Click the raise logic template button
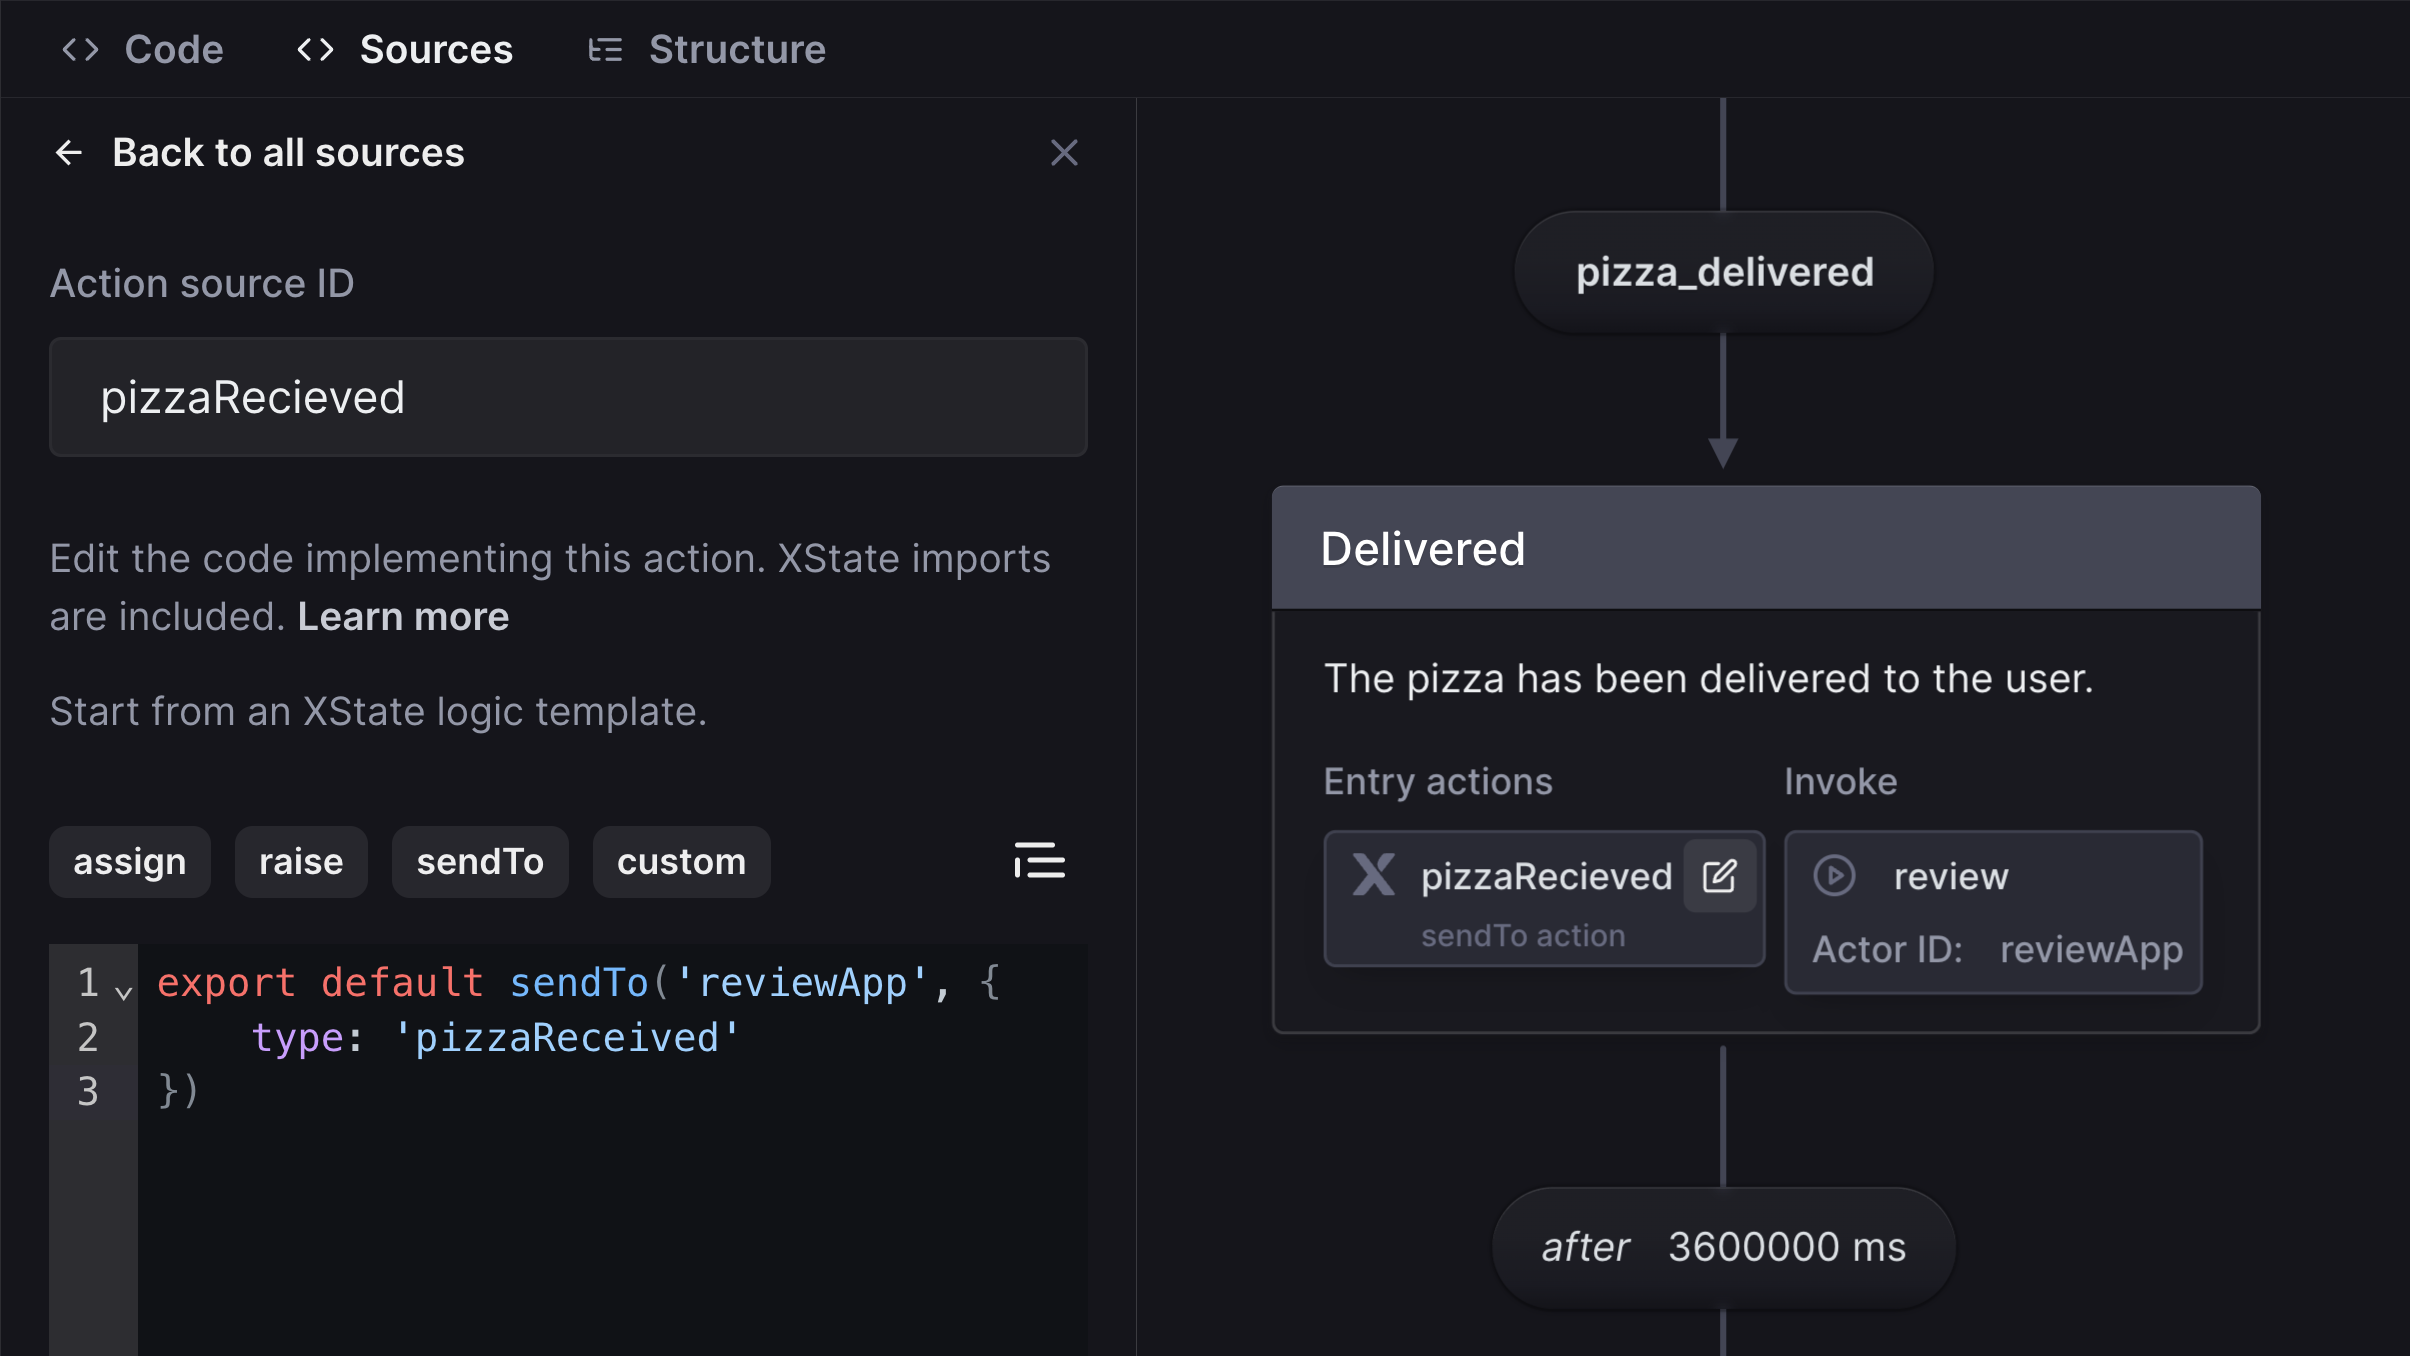 coord(300,859)
